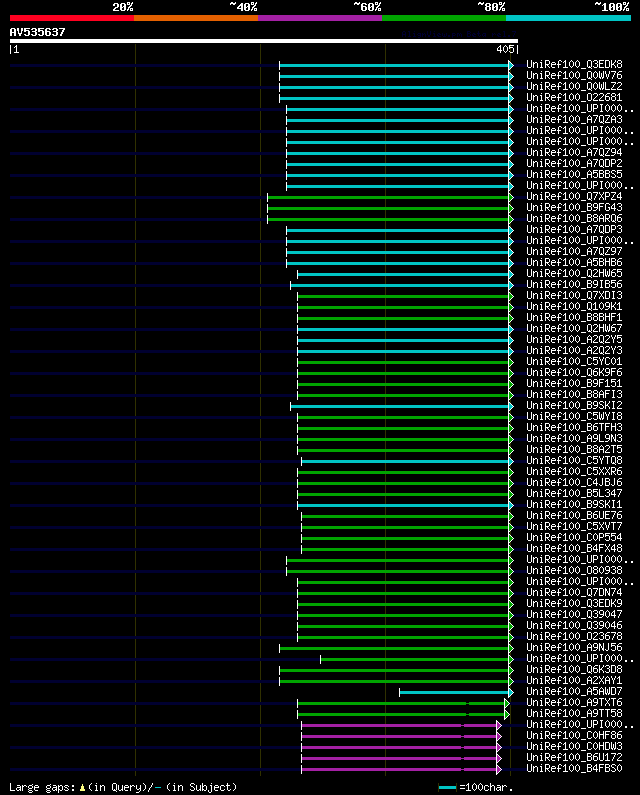Click the UniRef100_A9L9N3 label
This screenshot has height=795, width=640.
[574, 439]
